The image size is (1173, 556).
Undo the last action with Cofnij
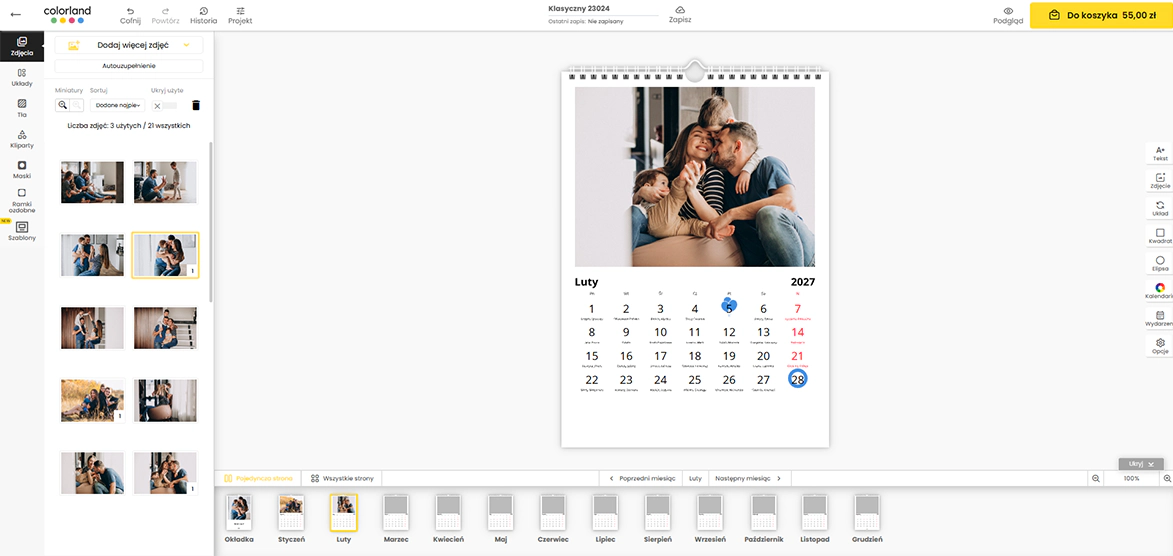pyautogui.click(x=130, y=15)
